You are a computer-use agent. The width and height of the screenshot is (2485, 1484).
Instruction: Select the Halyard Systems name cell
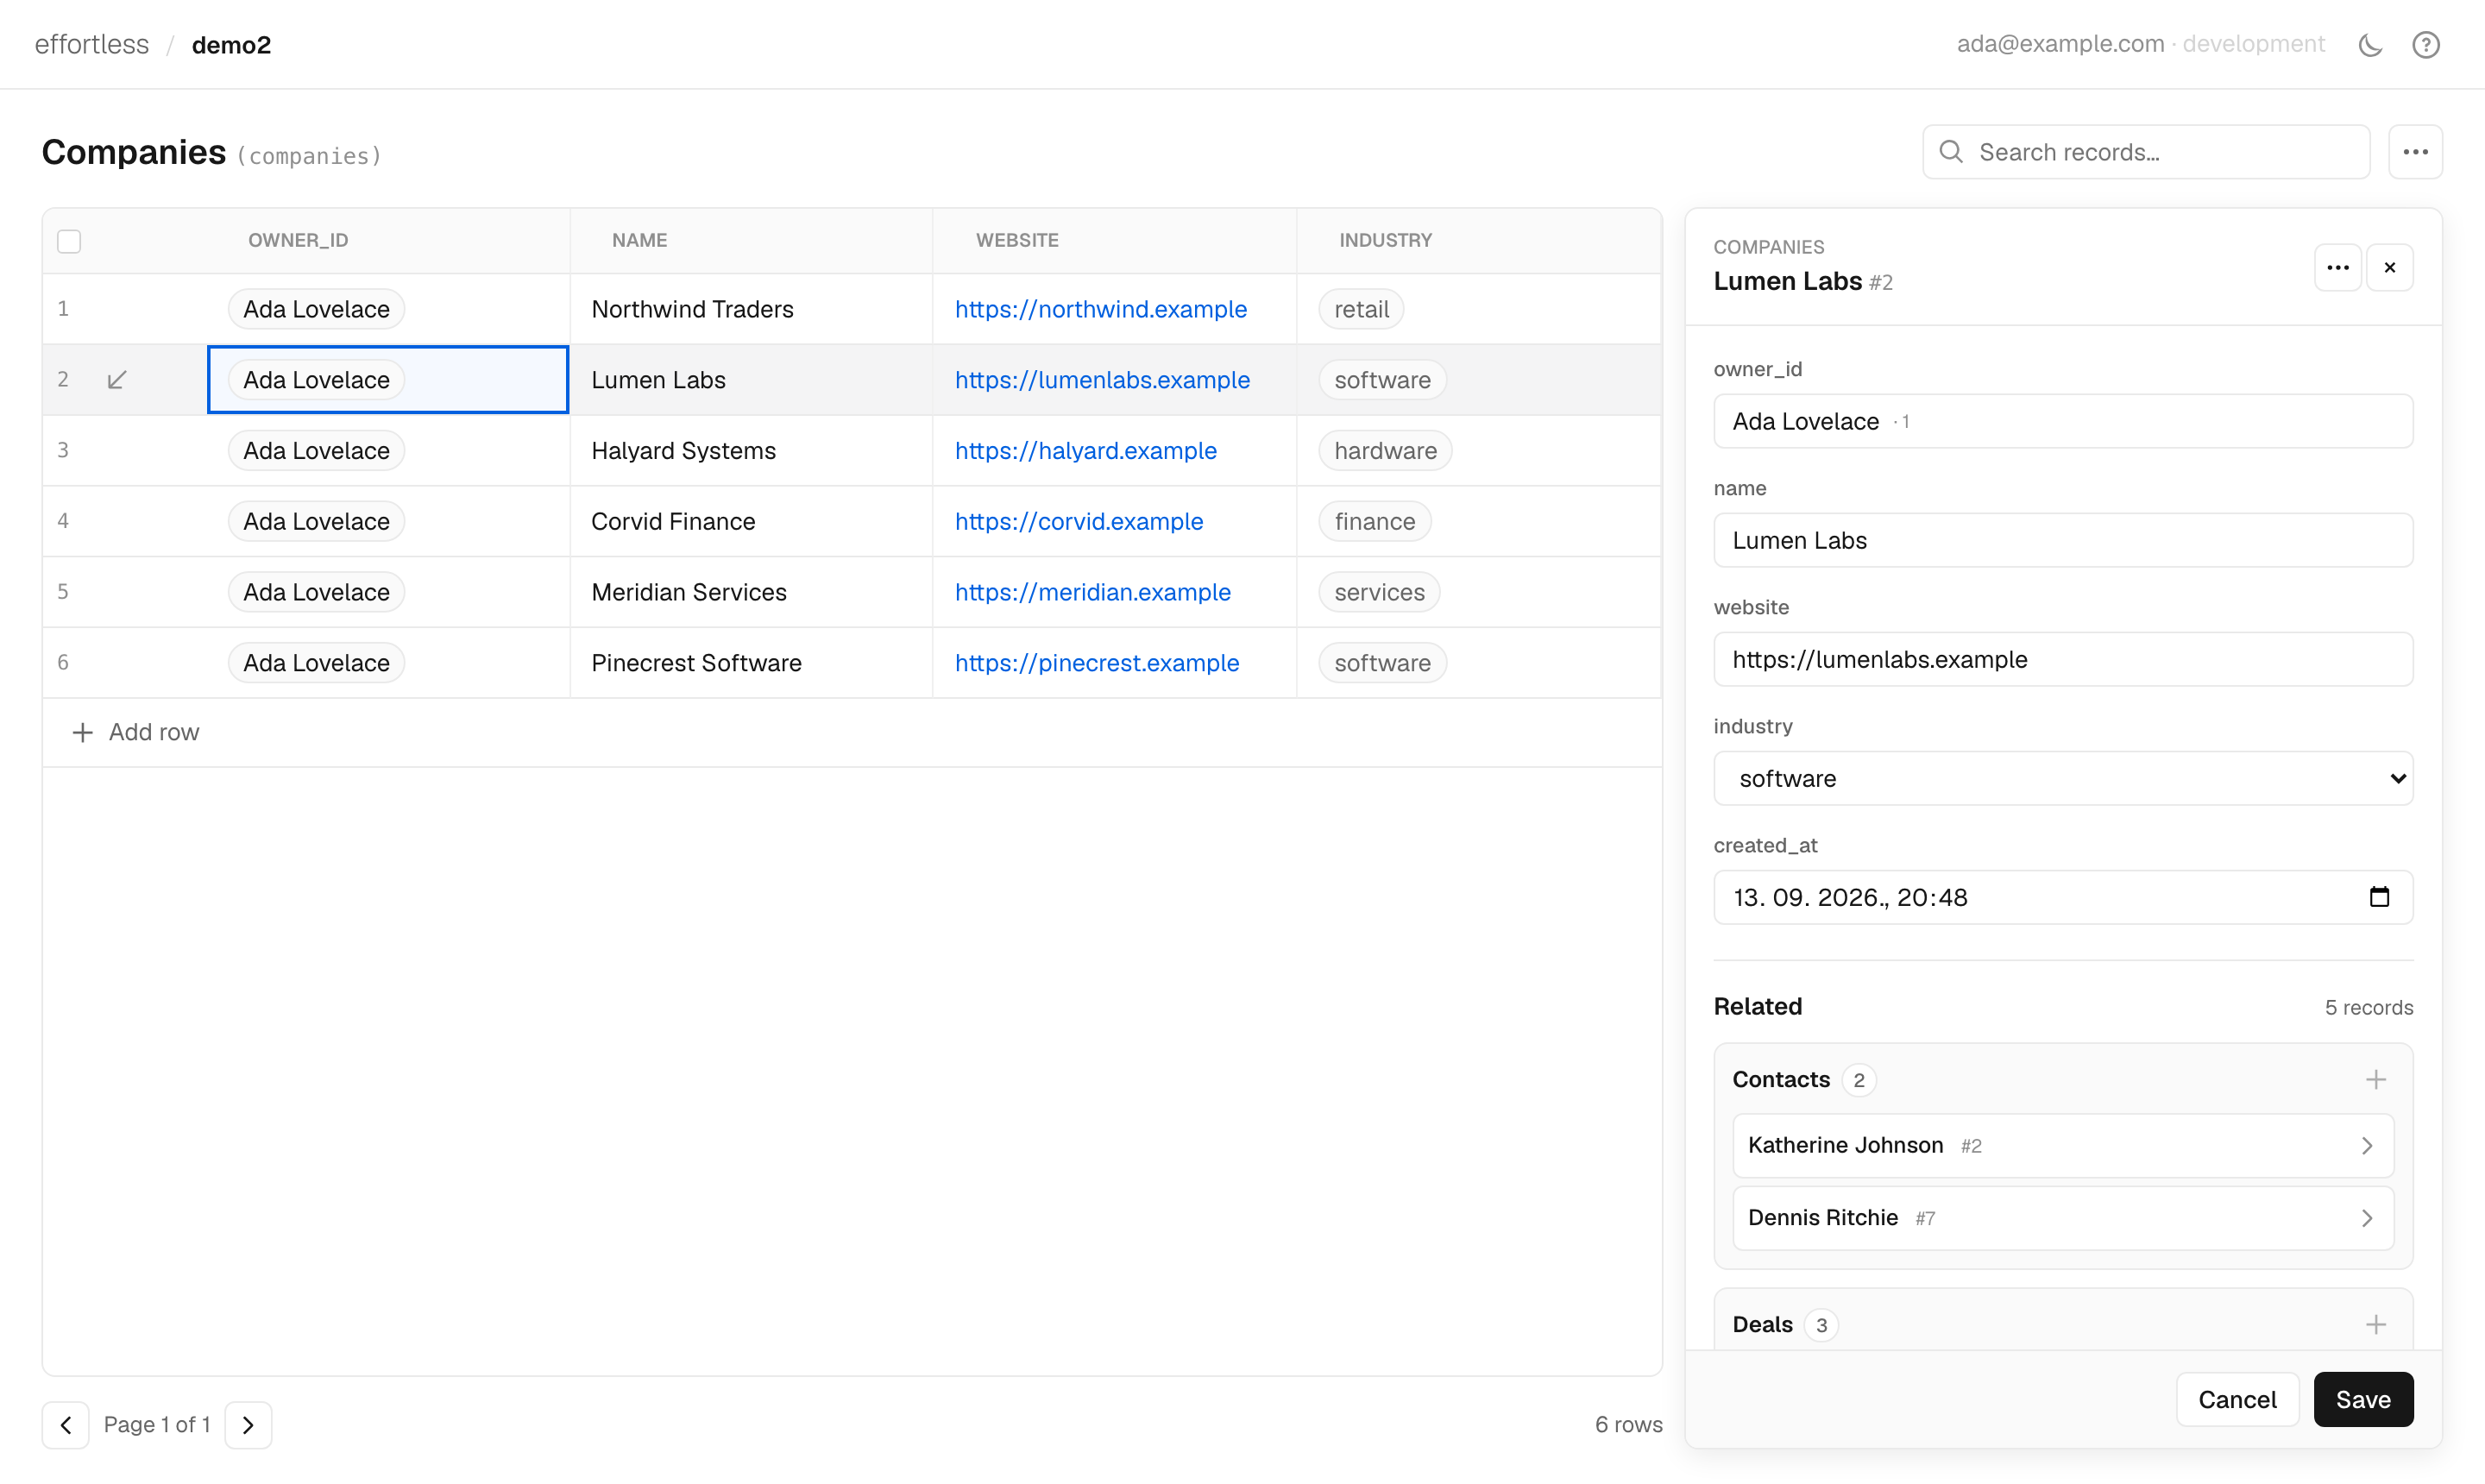[x=751, y=451]
